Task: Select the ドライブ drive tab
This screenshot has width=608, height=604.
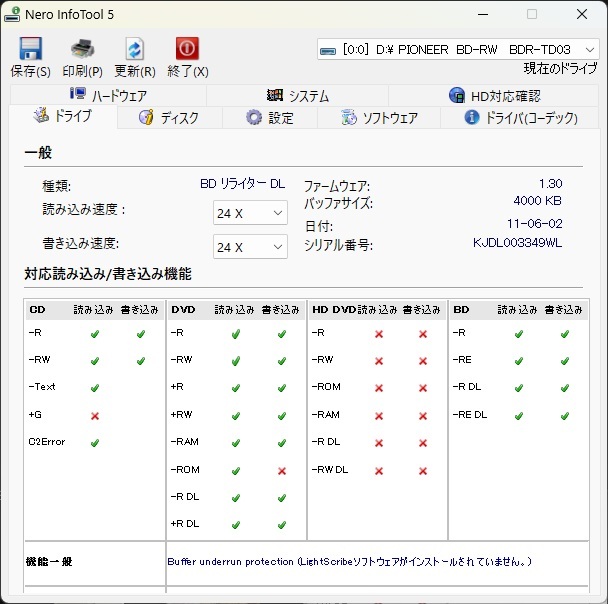Action: [62, 117]
